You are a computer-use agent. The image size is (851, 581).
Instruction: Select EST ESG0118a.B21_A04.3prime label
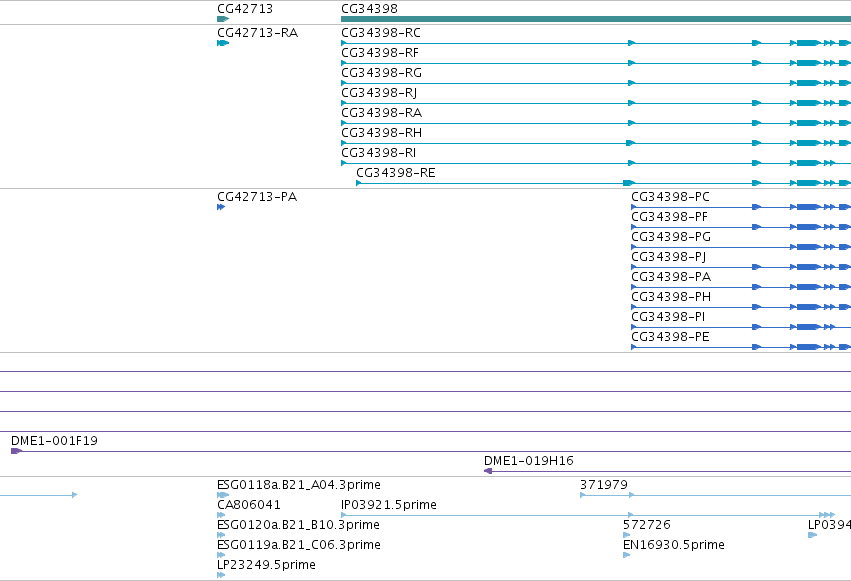pyautogui.click(x=299, y=485)
